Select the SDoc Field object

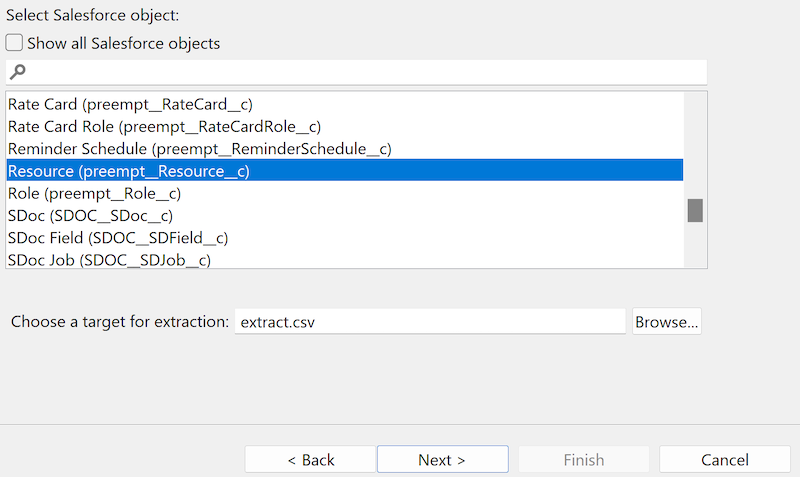[x=118, y=238]
